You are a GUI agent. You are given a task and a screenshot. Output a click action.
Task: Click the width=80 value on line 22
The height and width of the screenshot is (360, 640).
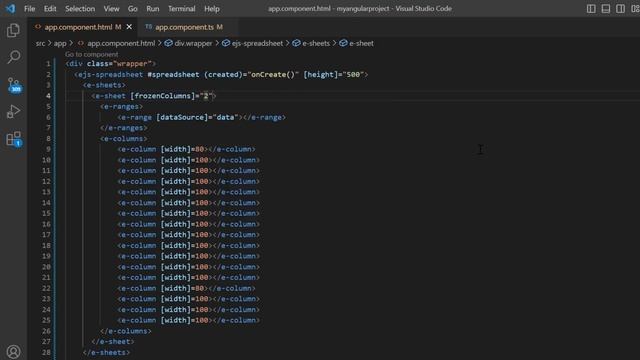(x=199, y=288)
